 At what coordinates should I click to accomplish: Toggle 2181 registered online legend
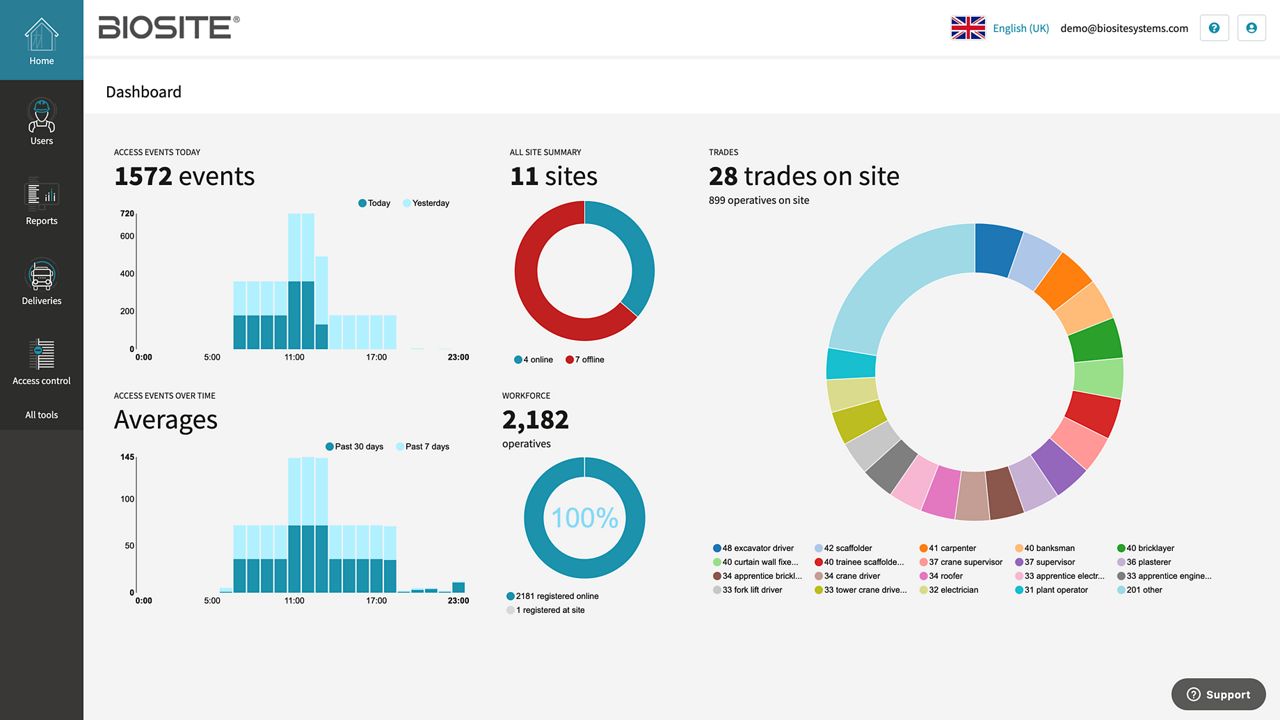[552, 596]
